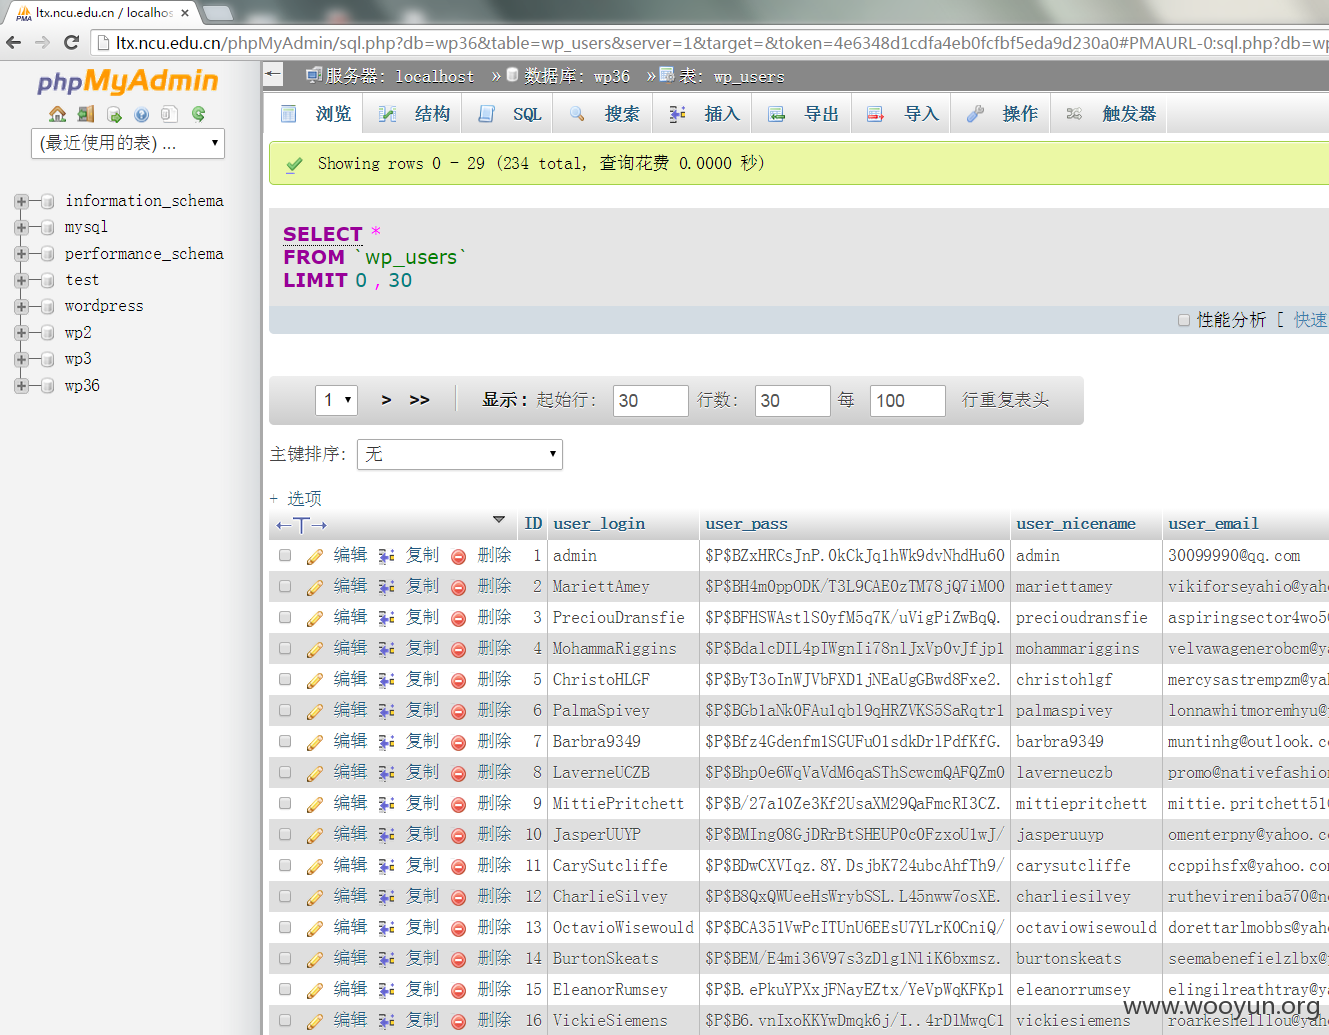Click the edit pencil icon for admin row

(315, 556)
